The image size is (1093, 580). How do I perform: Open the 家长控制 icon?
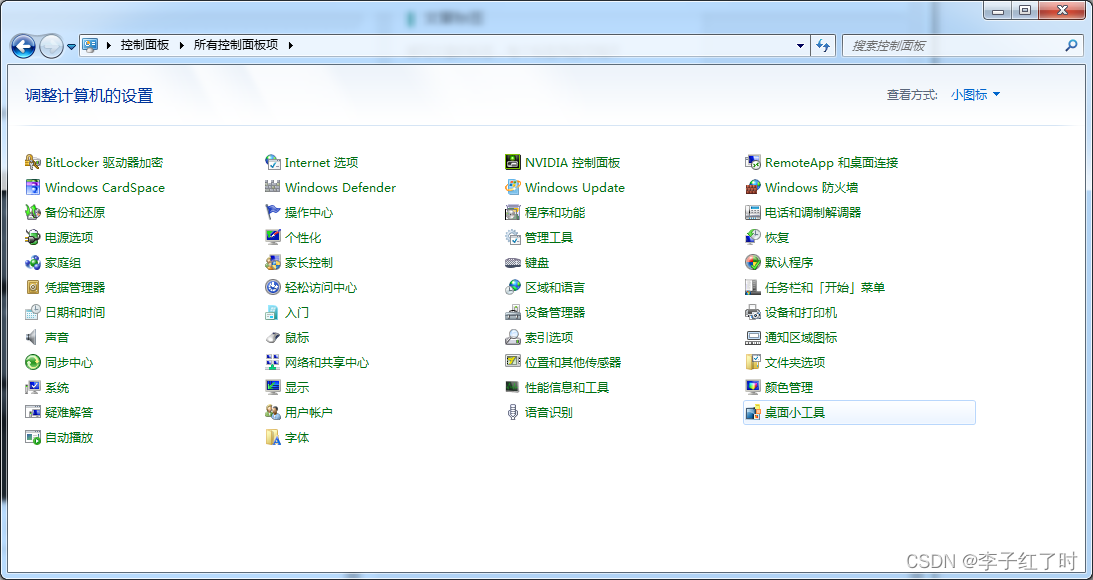(x=273, y=263)
